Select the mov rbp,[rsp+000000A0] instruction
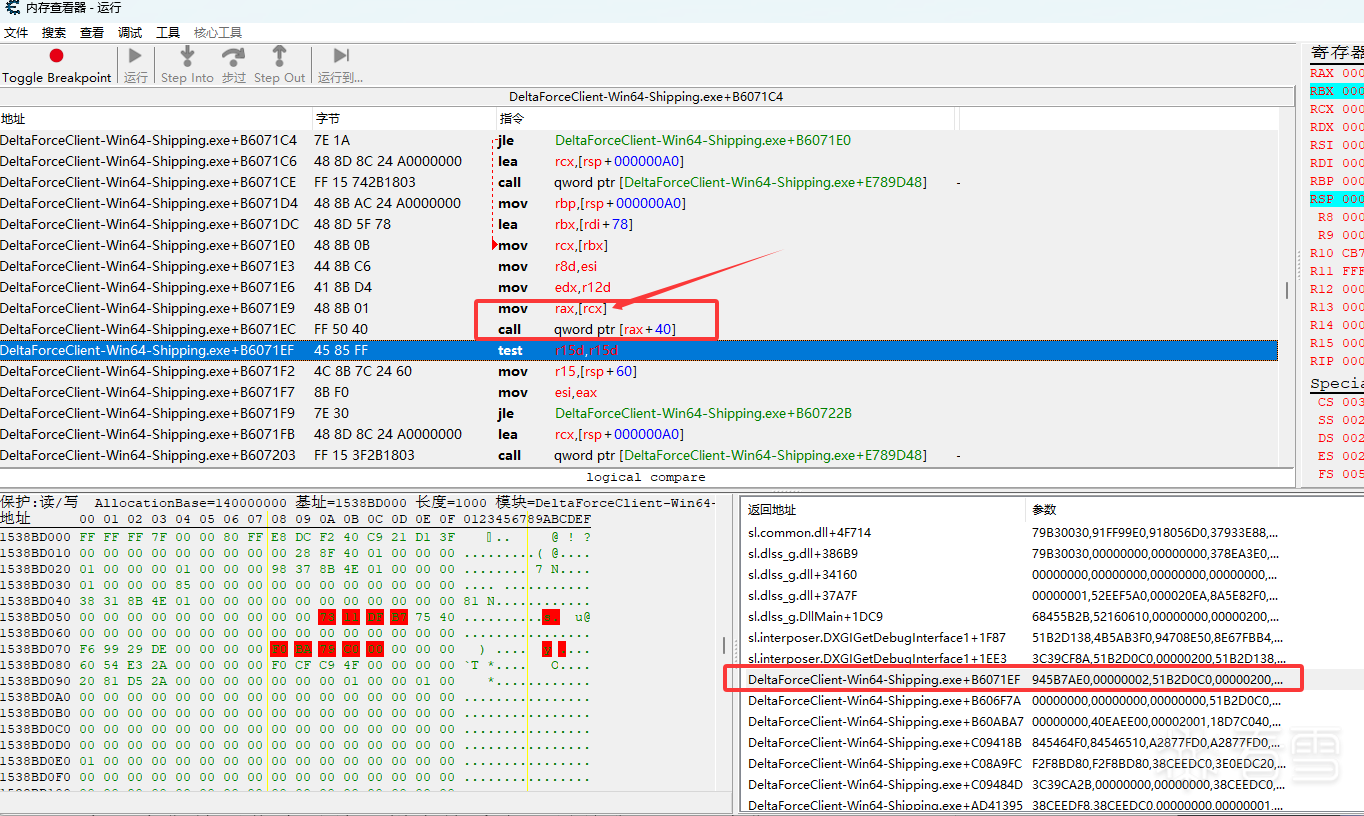1364x816 pixels. 639,203
